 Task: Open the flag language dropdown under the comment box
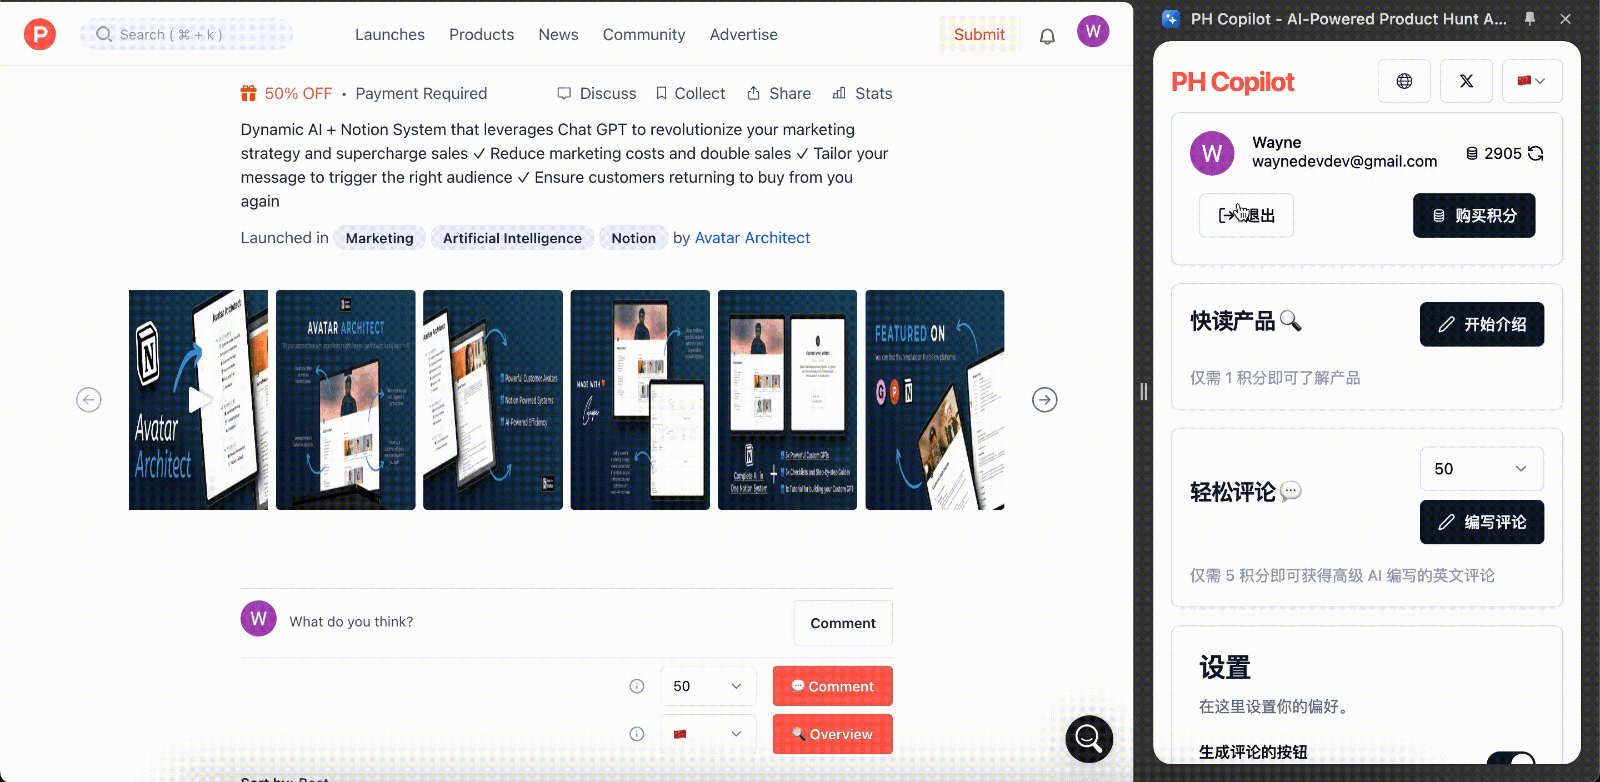pyautogui.click(x=708, y=734)
